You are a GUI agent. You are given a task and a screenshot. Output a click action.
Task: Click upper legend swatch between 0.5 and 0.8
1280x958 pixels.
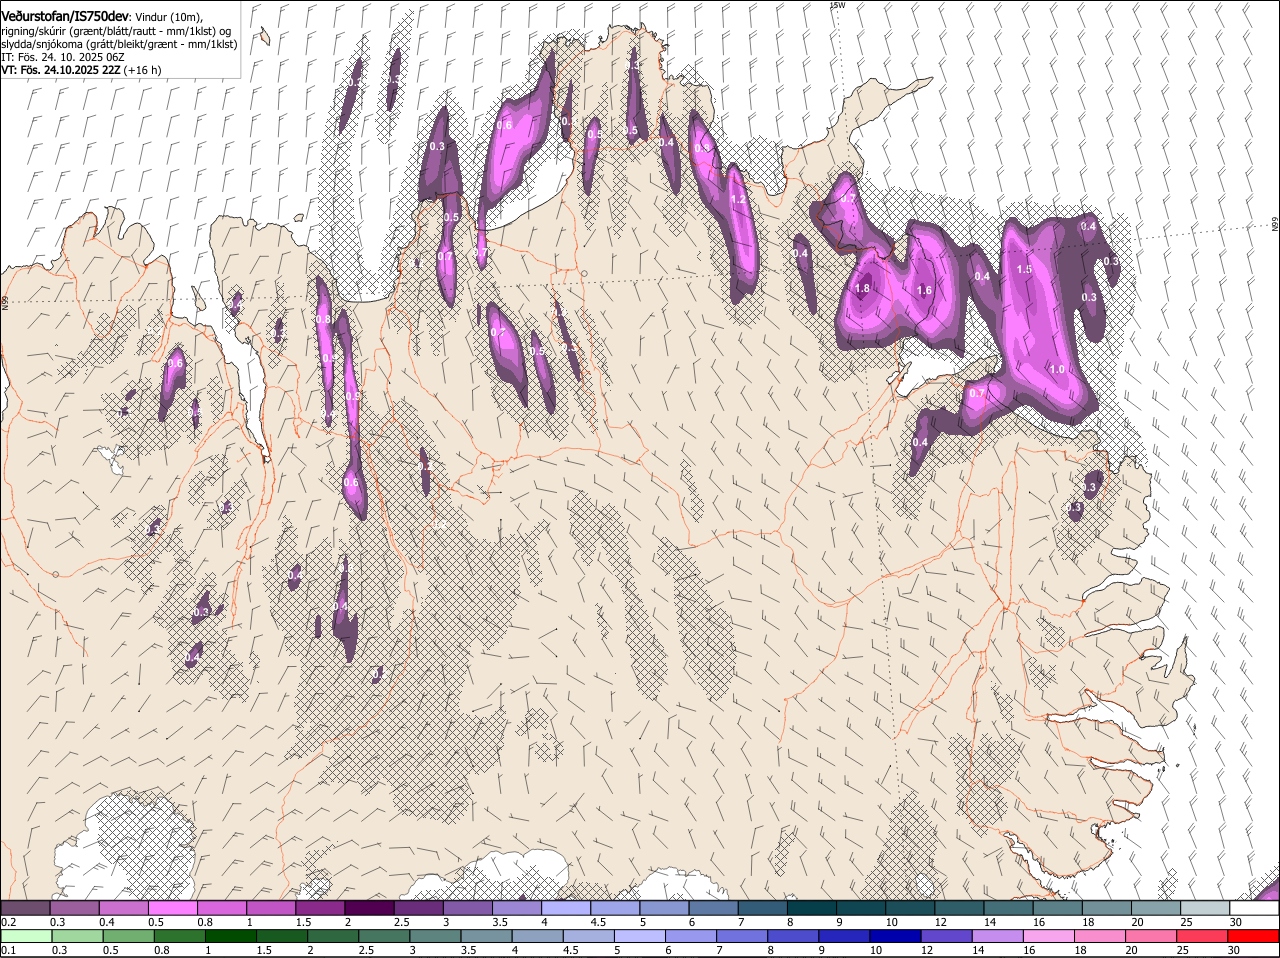coord(172,907)
